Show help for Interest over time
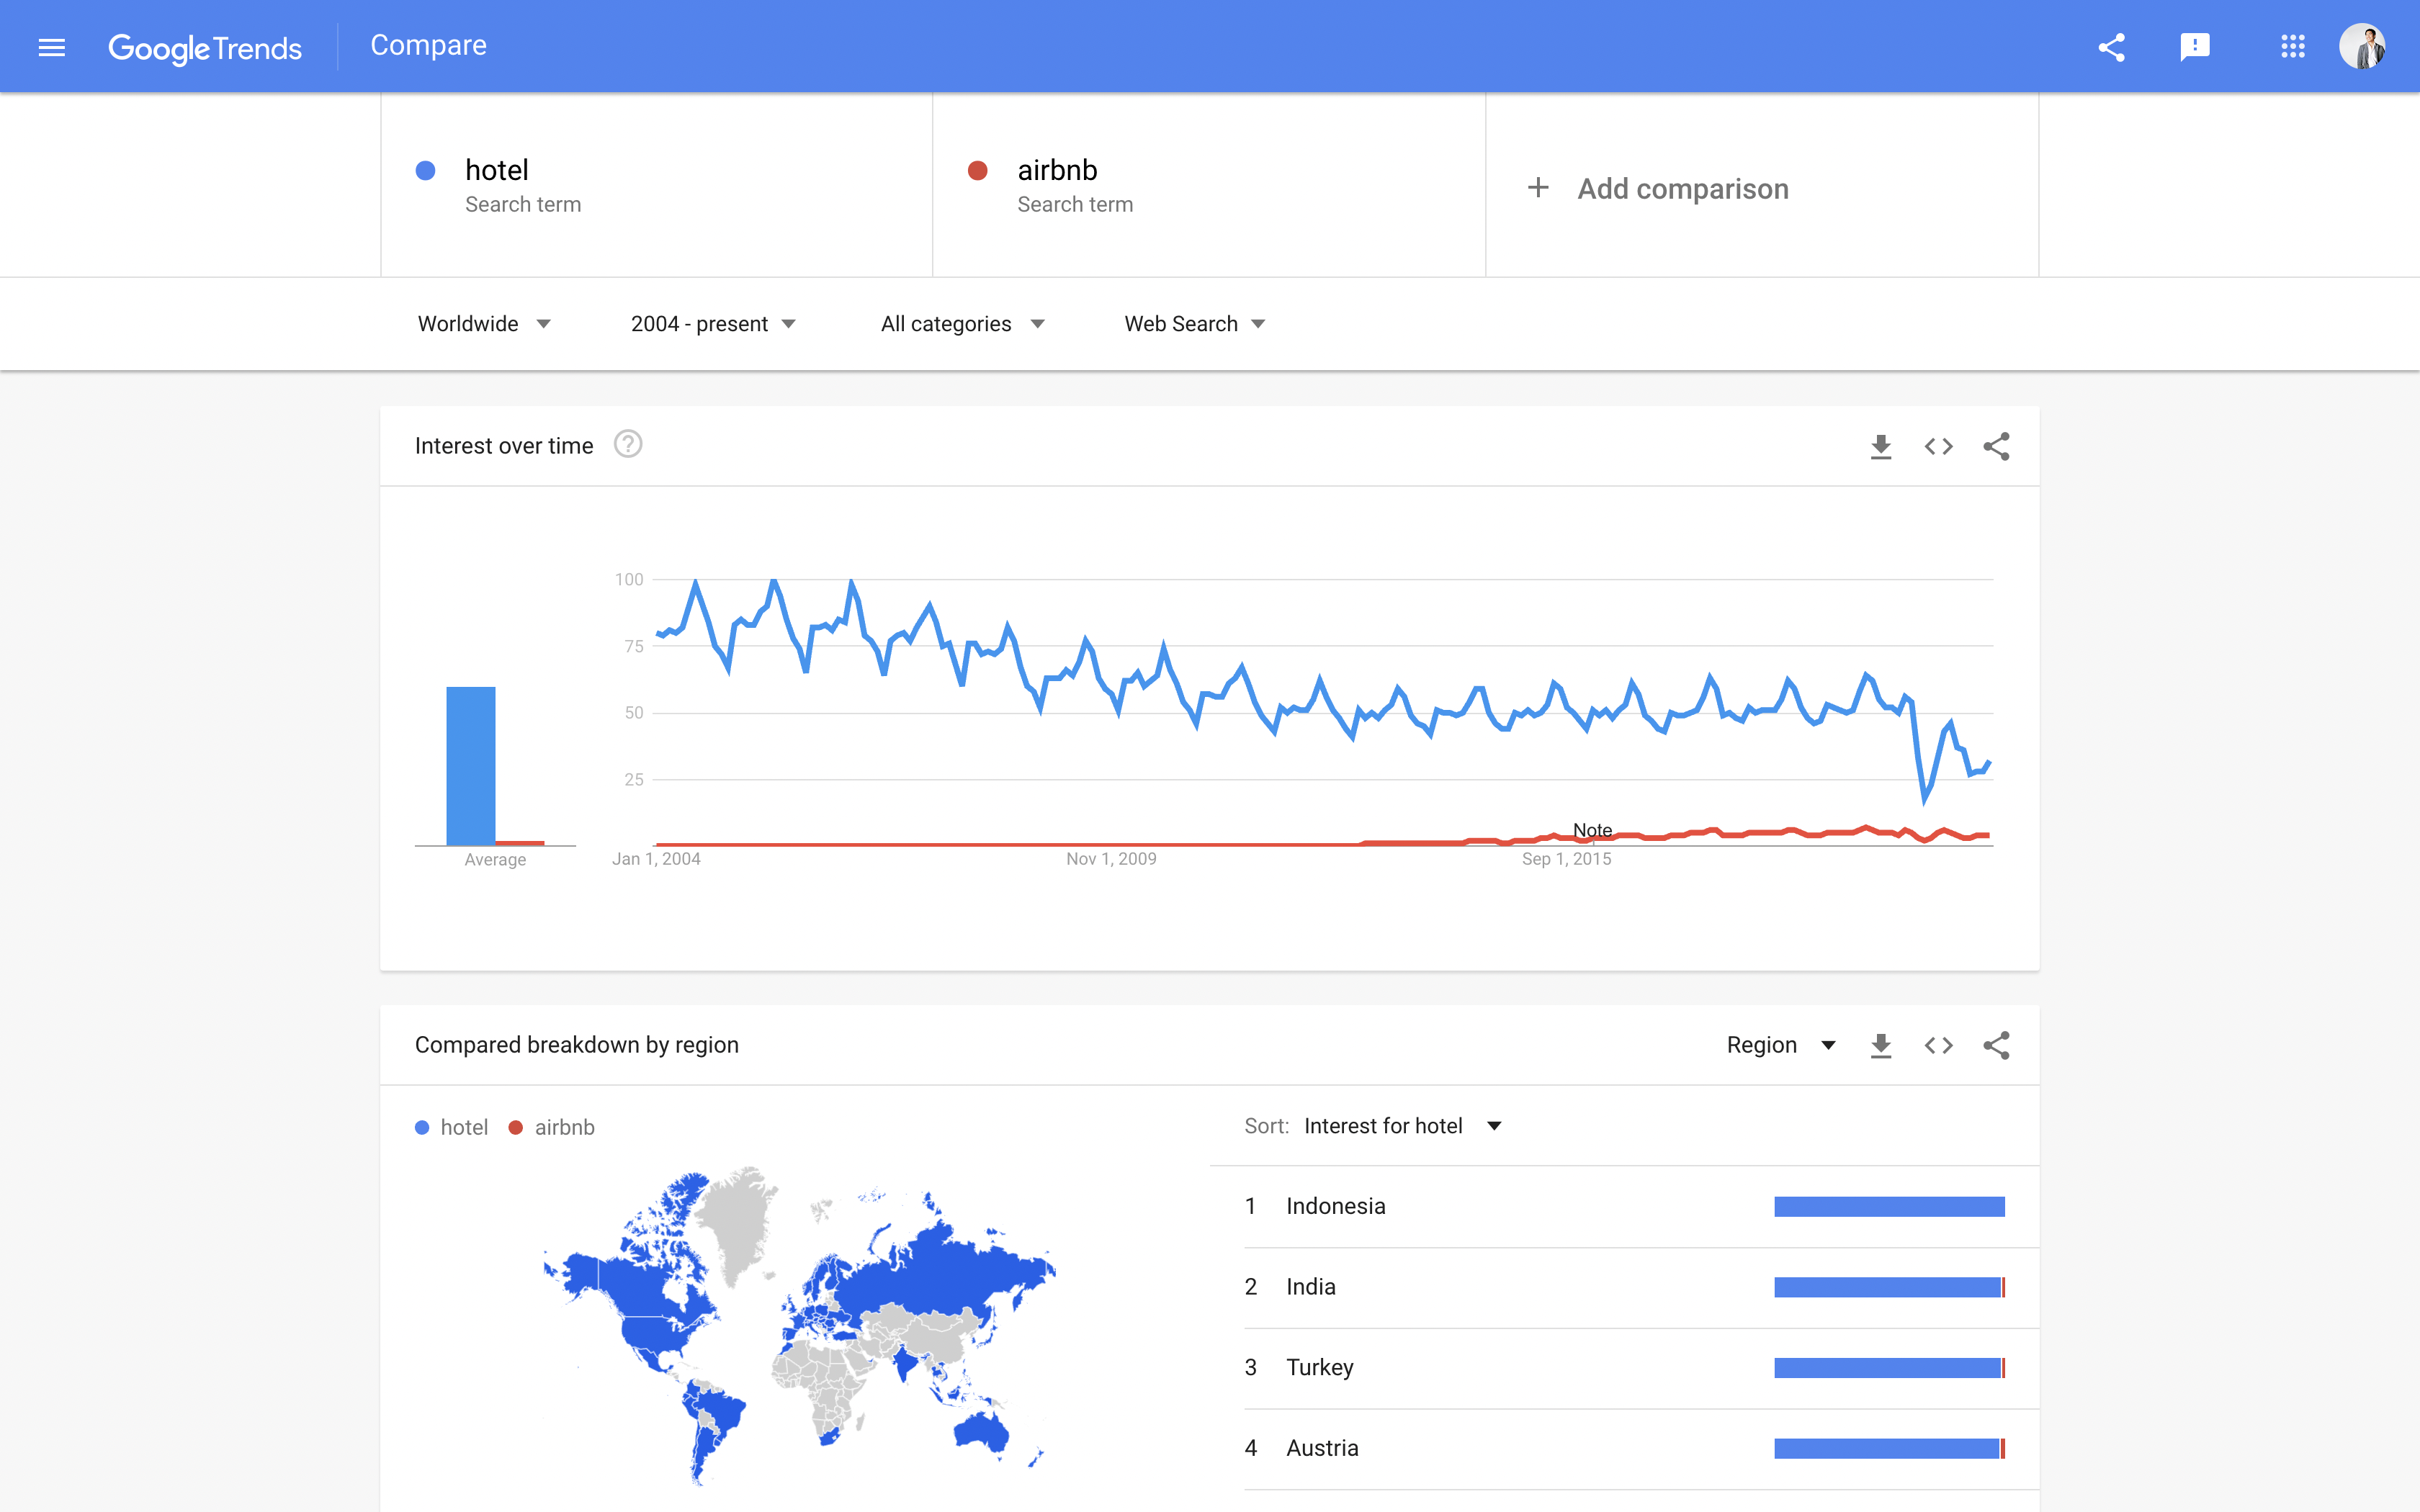The height and width of the screenshot is (1512, 2420). pos(628,444)
